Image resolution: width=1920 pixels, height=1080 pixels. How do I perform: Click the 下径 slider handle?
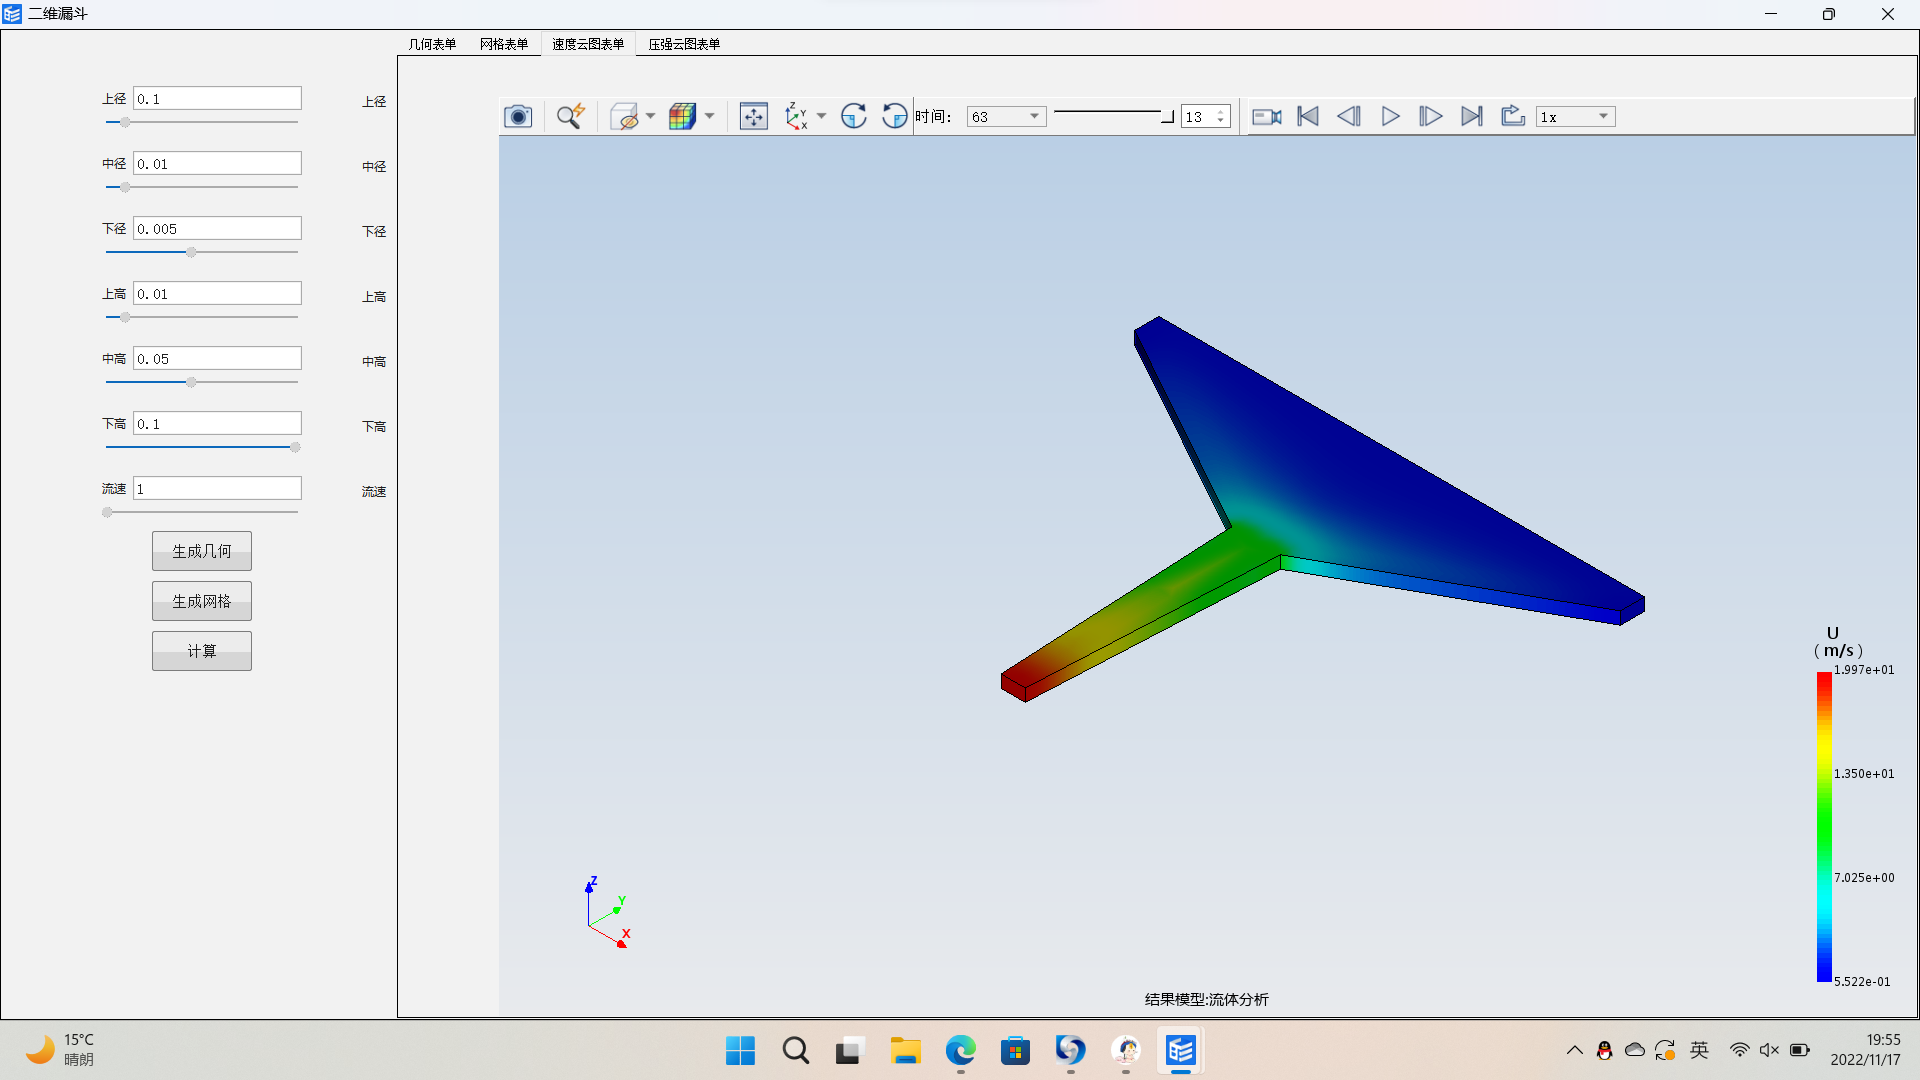tap(191, 252)
